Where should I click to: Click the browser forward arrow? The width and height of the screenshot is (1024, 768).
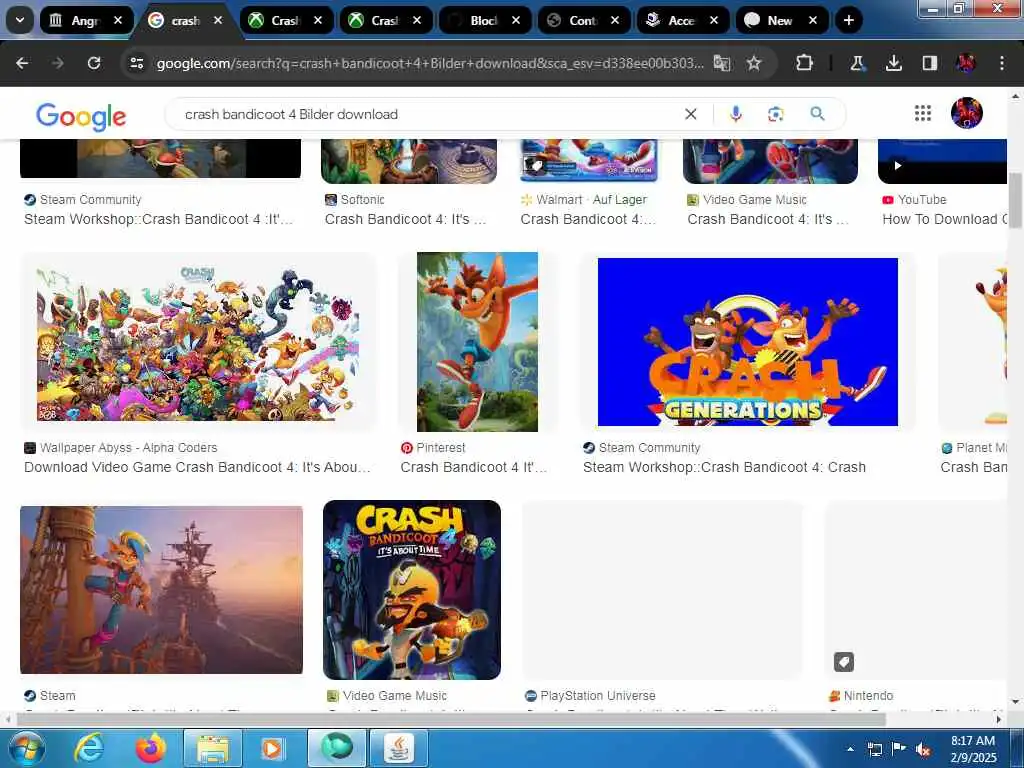[58, 63]
